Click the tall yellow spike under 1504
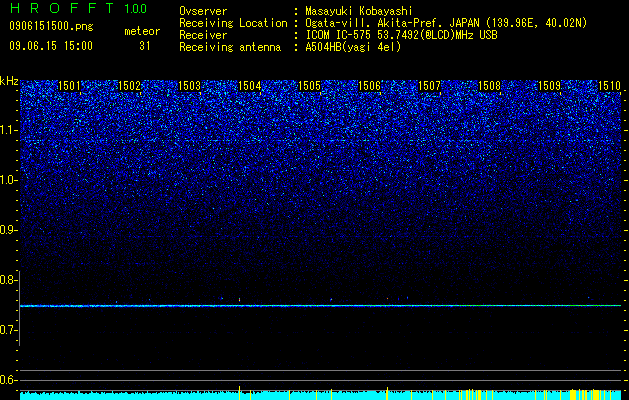629x400 pixels. coord(239,393)
